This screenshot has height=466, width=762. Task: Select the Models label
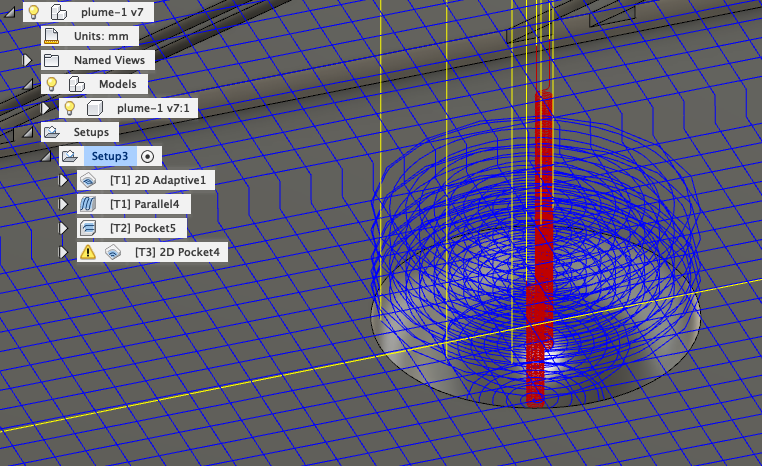pyautogui.click(x=118, y=84)
